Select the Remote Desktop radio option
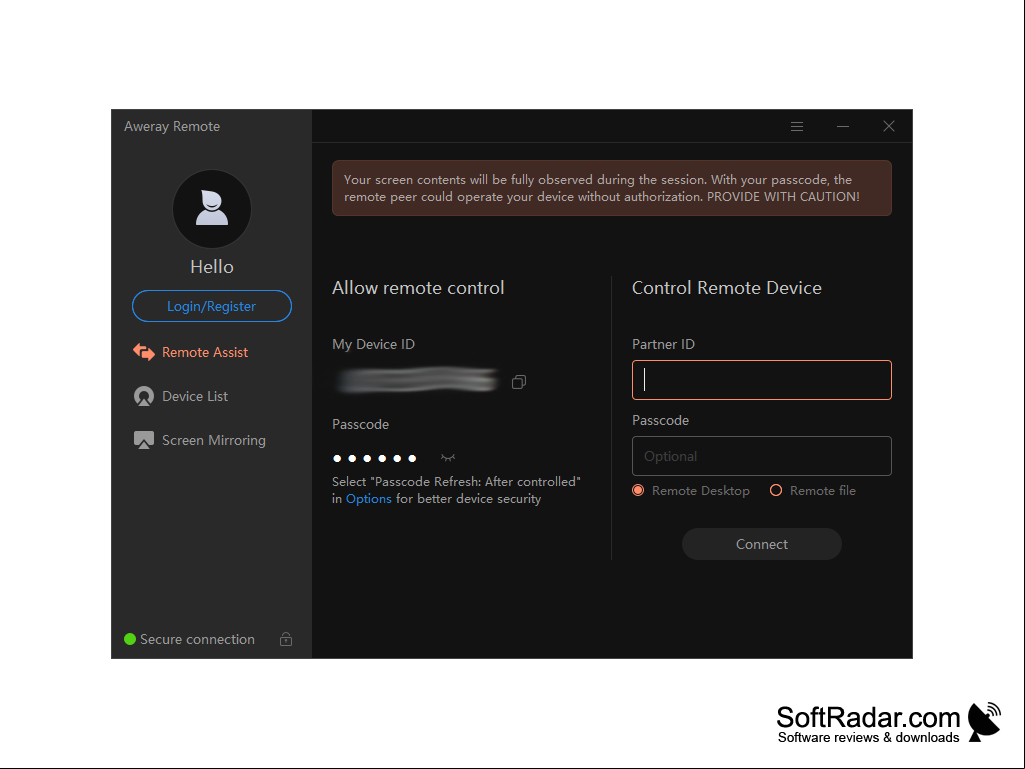Image resolution: width=1025 pixels, height=769 pixels. point(638,490)
